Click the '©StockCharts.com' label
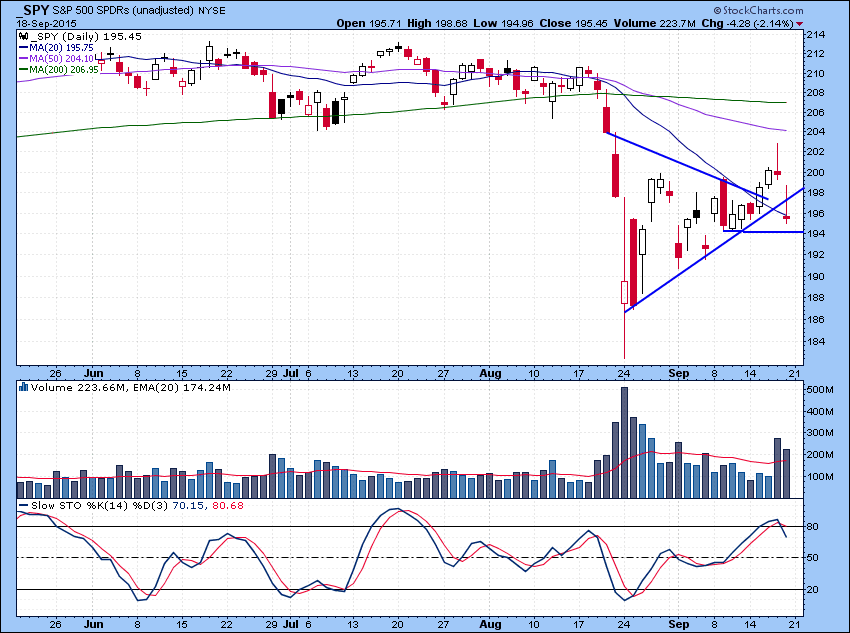This screenshot has height=633, width=850. click(x=758, y=10)
